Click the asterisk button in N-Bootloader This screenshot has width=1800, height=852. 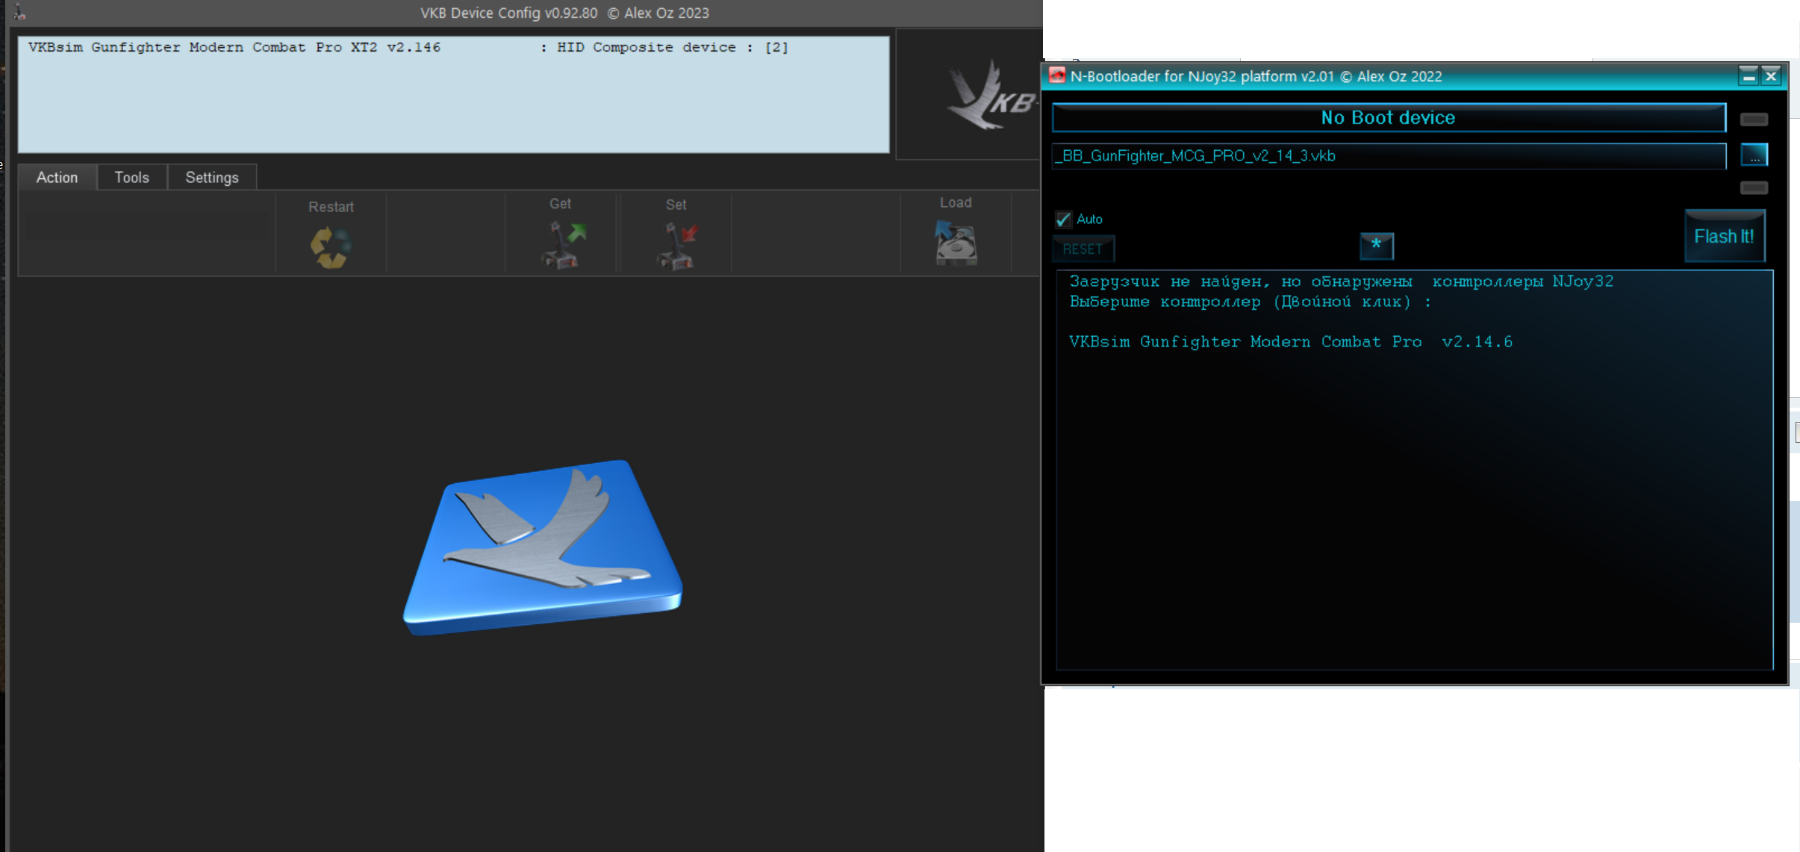(1376, 245)
